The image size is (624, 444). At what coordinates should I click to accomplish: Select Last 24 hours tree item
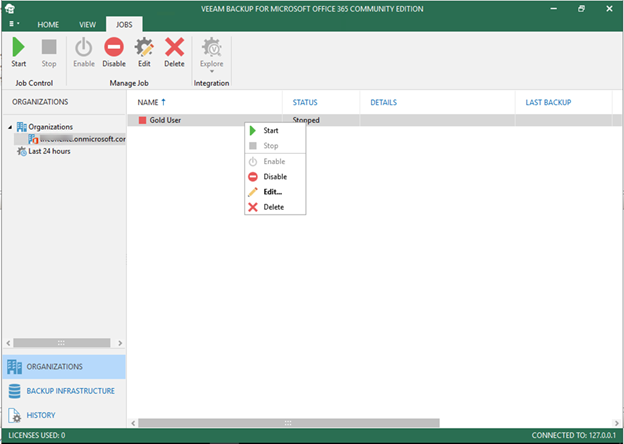click(x=49, y=151)
